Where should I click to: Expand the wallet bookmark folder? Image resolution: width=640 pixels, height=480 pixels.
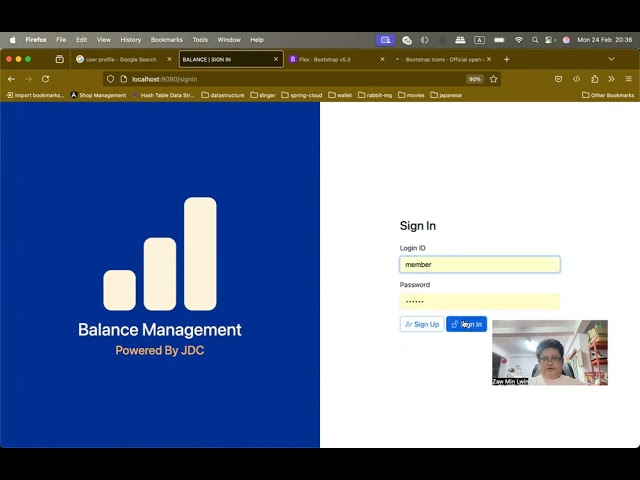click(x=340, y=95)
